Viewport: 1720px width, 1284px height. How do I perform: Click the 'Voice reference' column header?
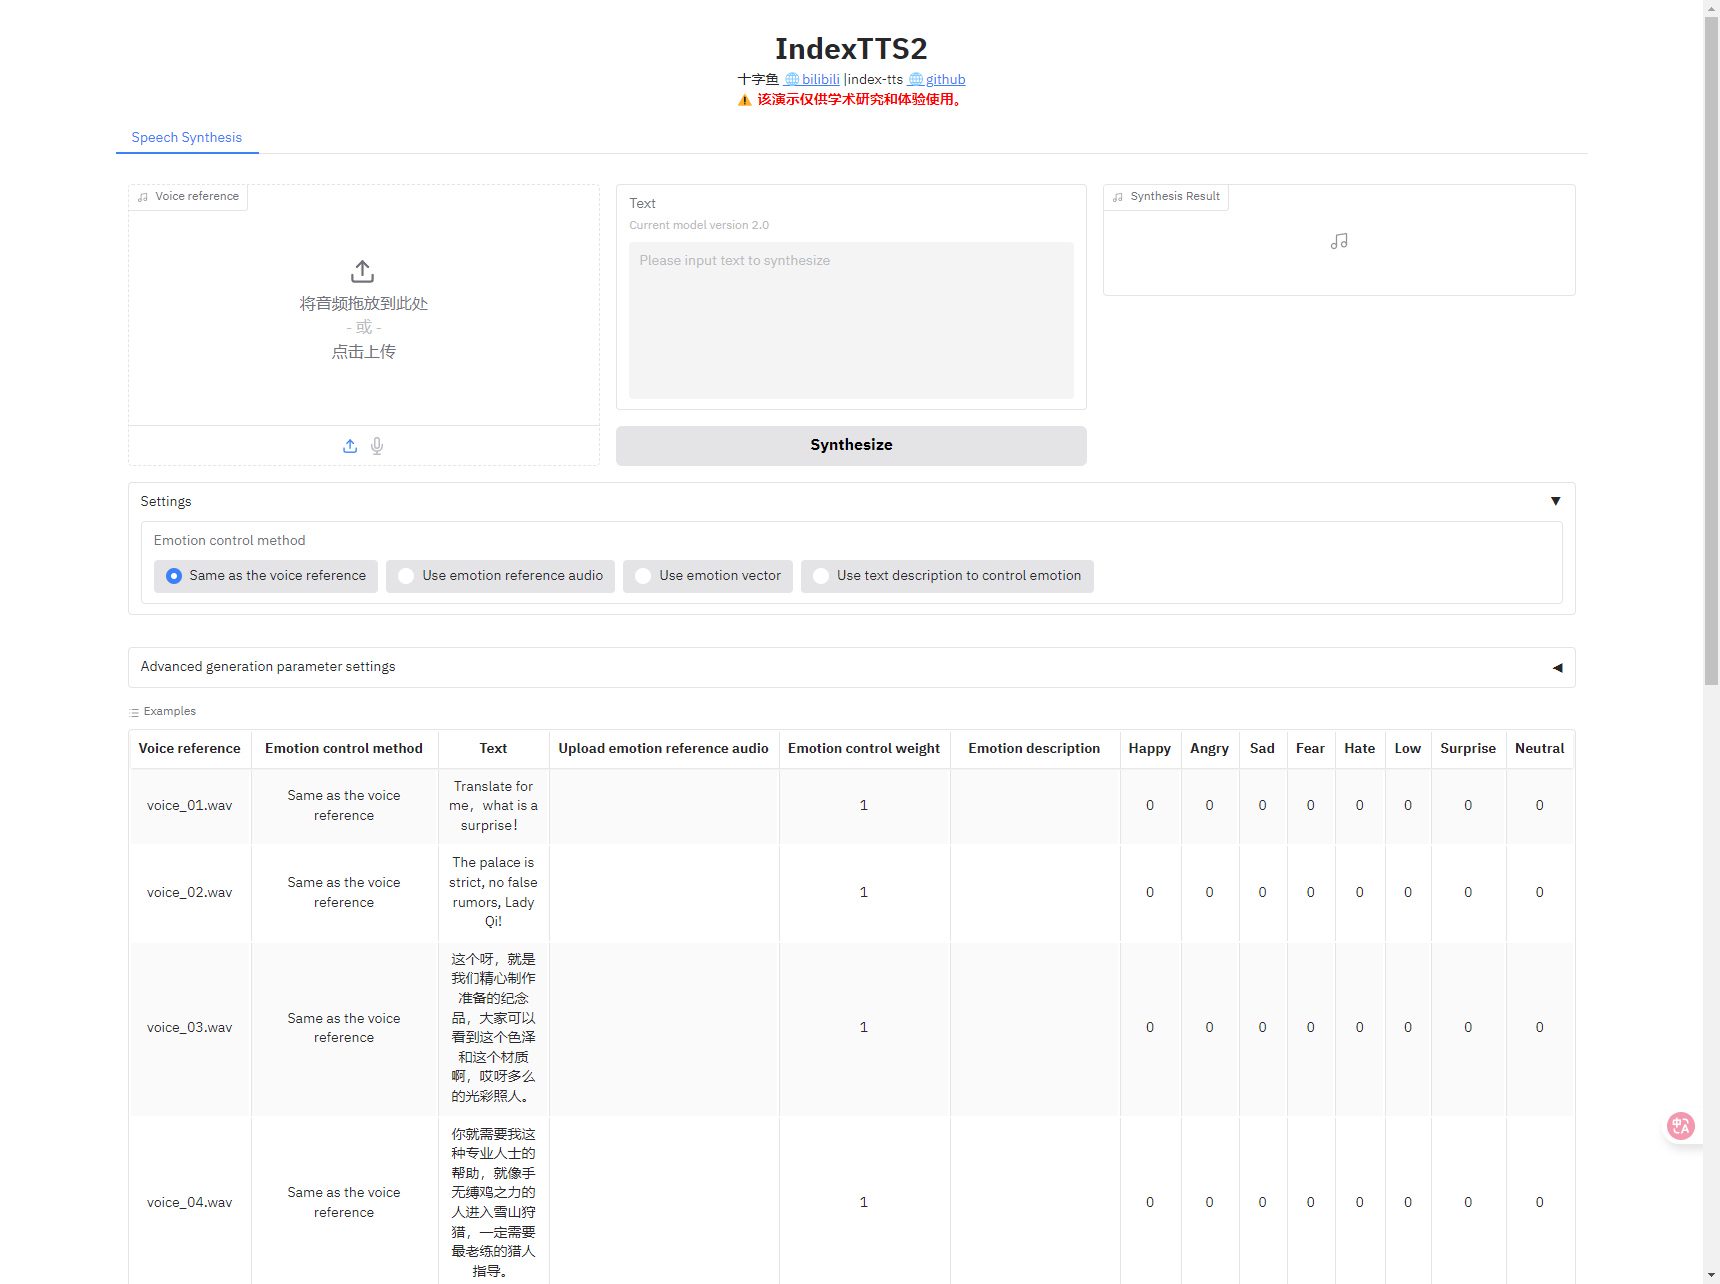pyautogui.click(x=190, y=749)
